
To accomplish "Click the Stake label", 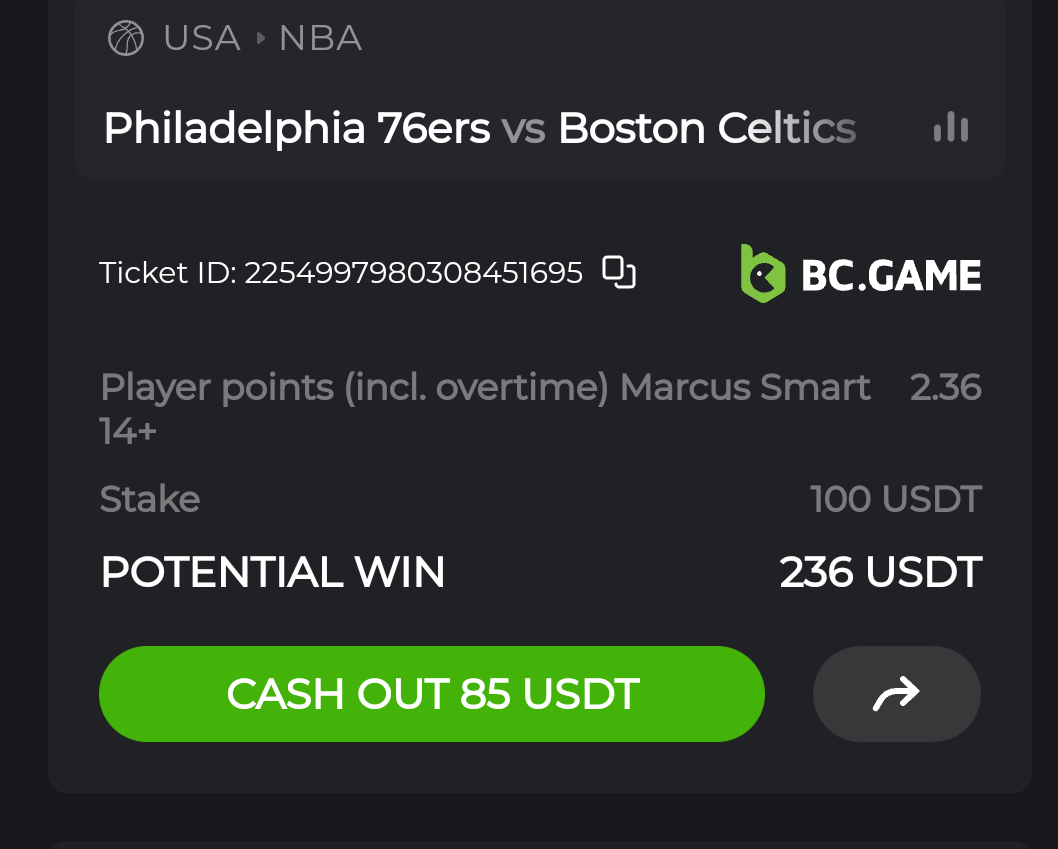I will coord(150,498).
